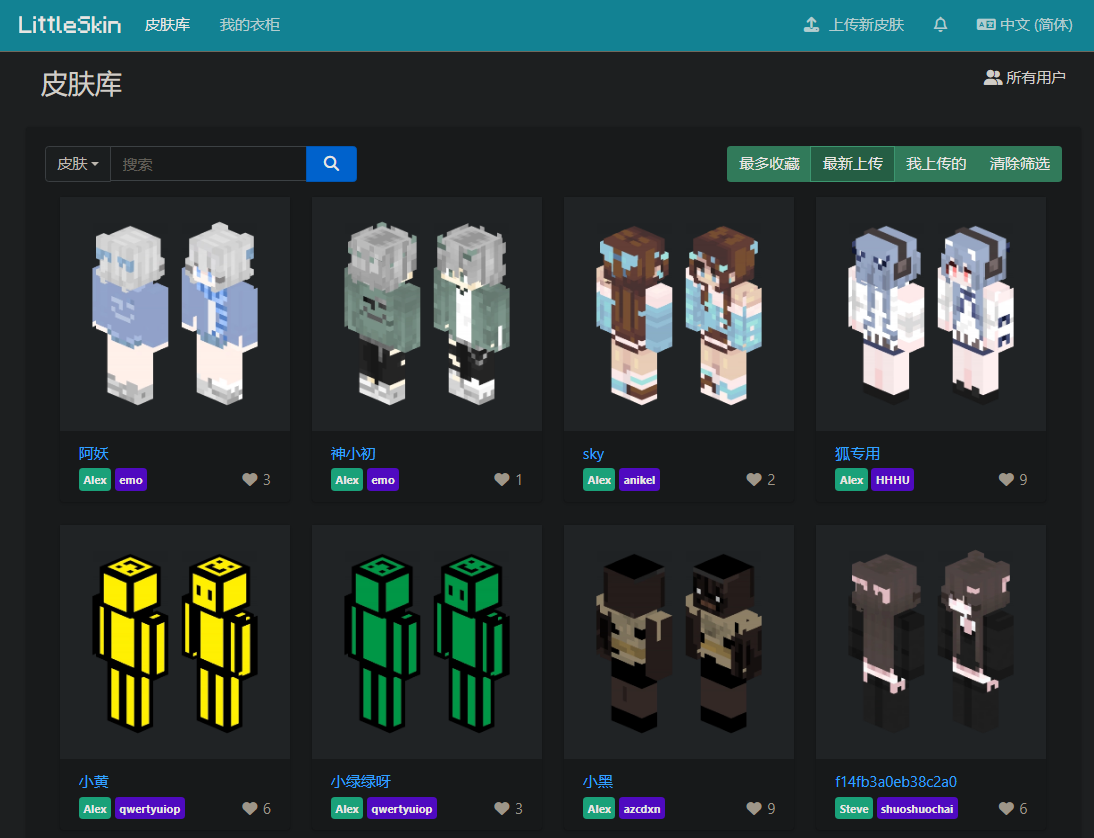Viewport: 1094px width, 838px height.
Task: Open the 中文 (简体) language menu
Action: (x=1025, y=25)
